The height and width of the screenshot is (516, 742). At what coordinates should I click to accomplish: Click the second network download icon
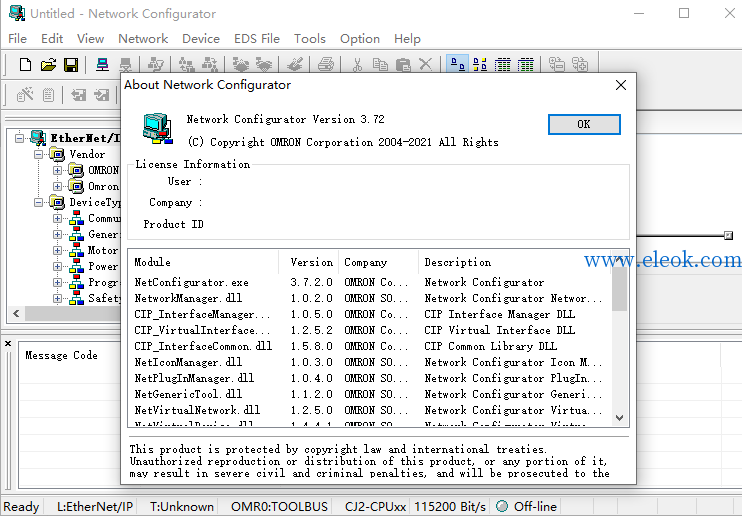(x=210, y=64)
